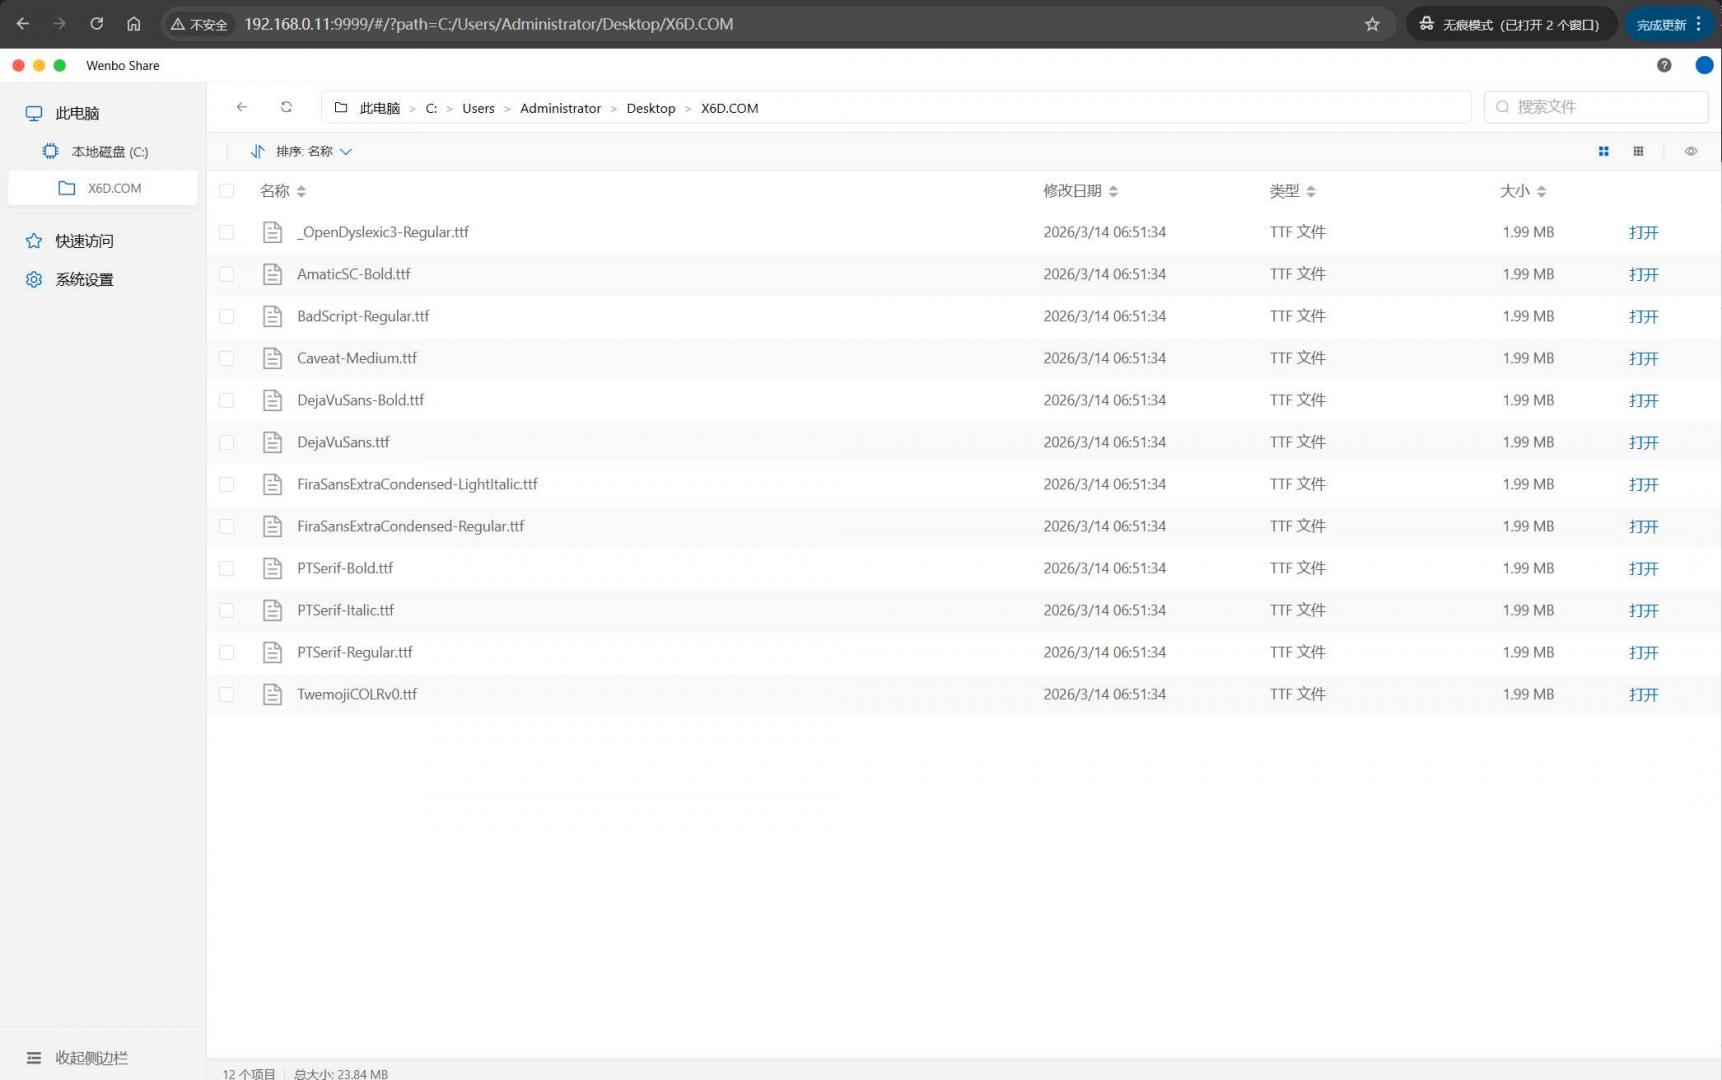Bookmark this page with star icon

pyautogui.click(x=1372, y=24)
